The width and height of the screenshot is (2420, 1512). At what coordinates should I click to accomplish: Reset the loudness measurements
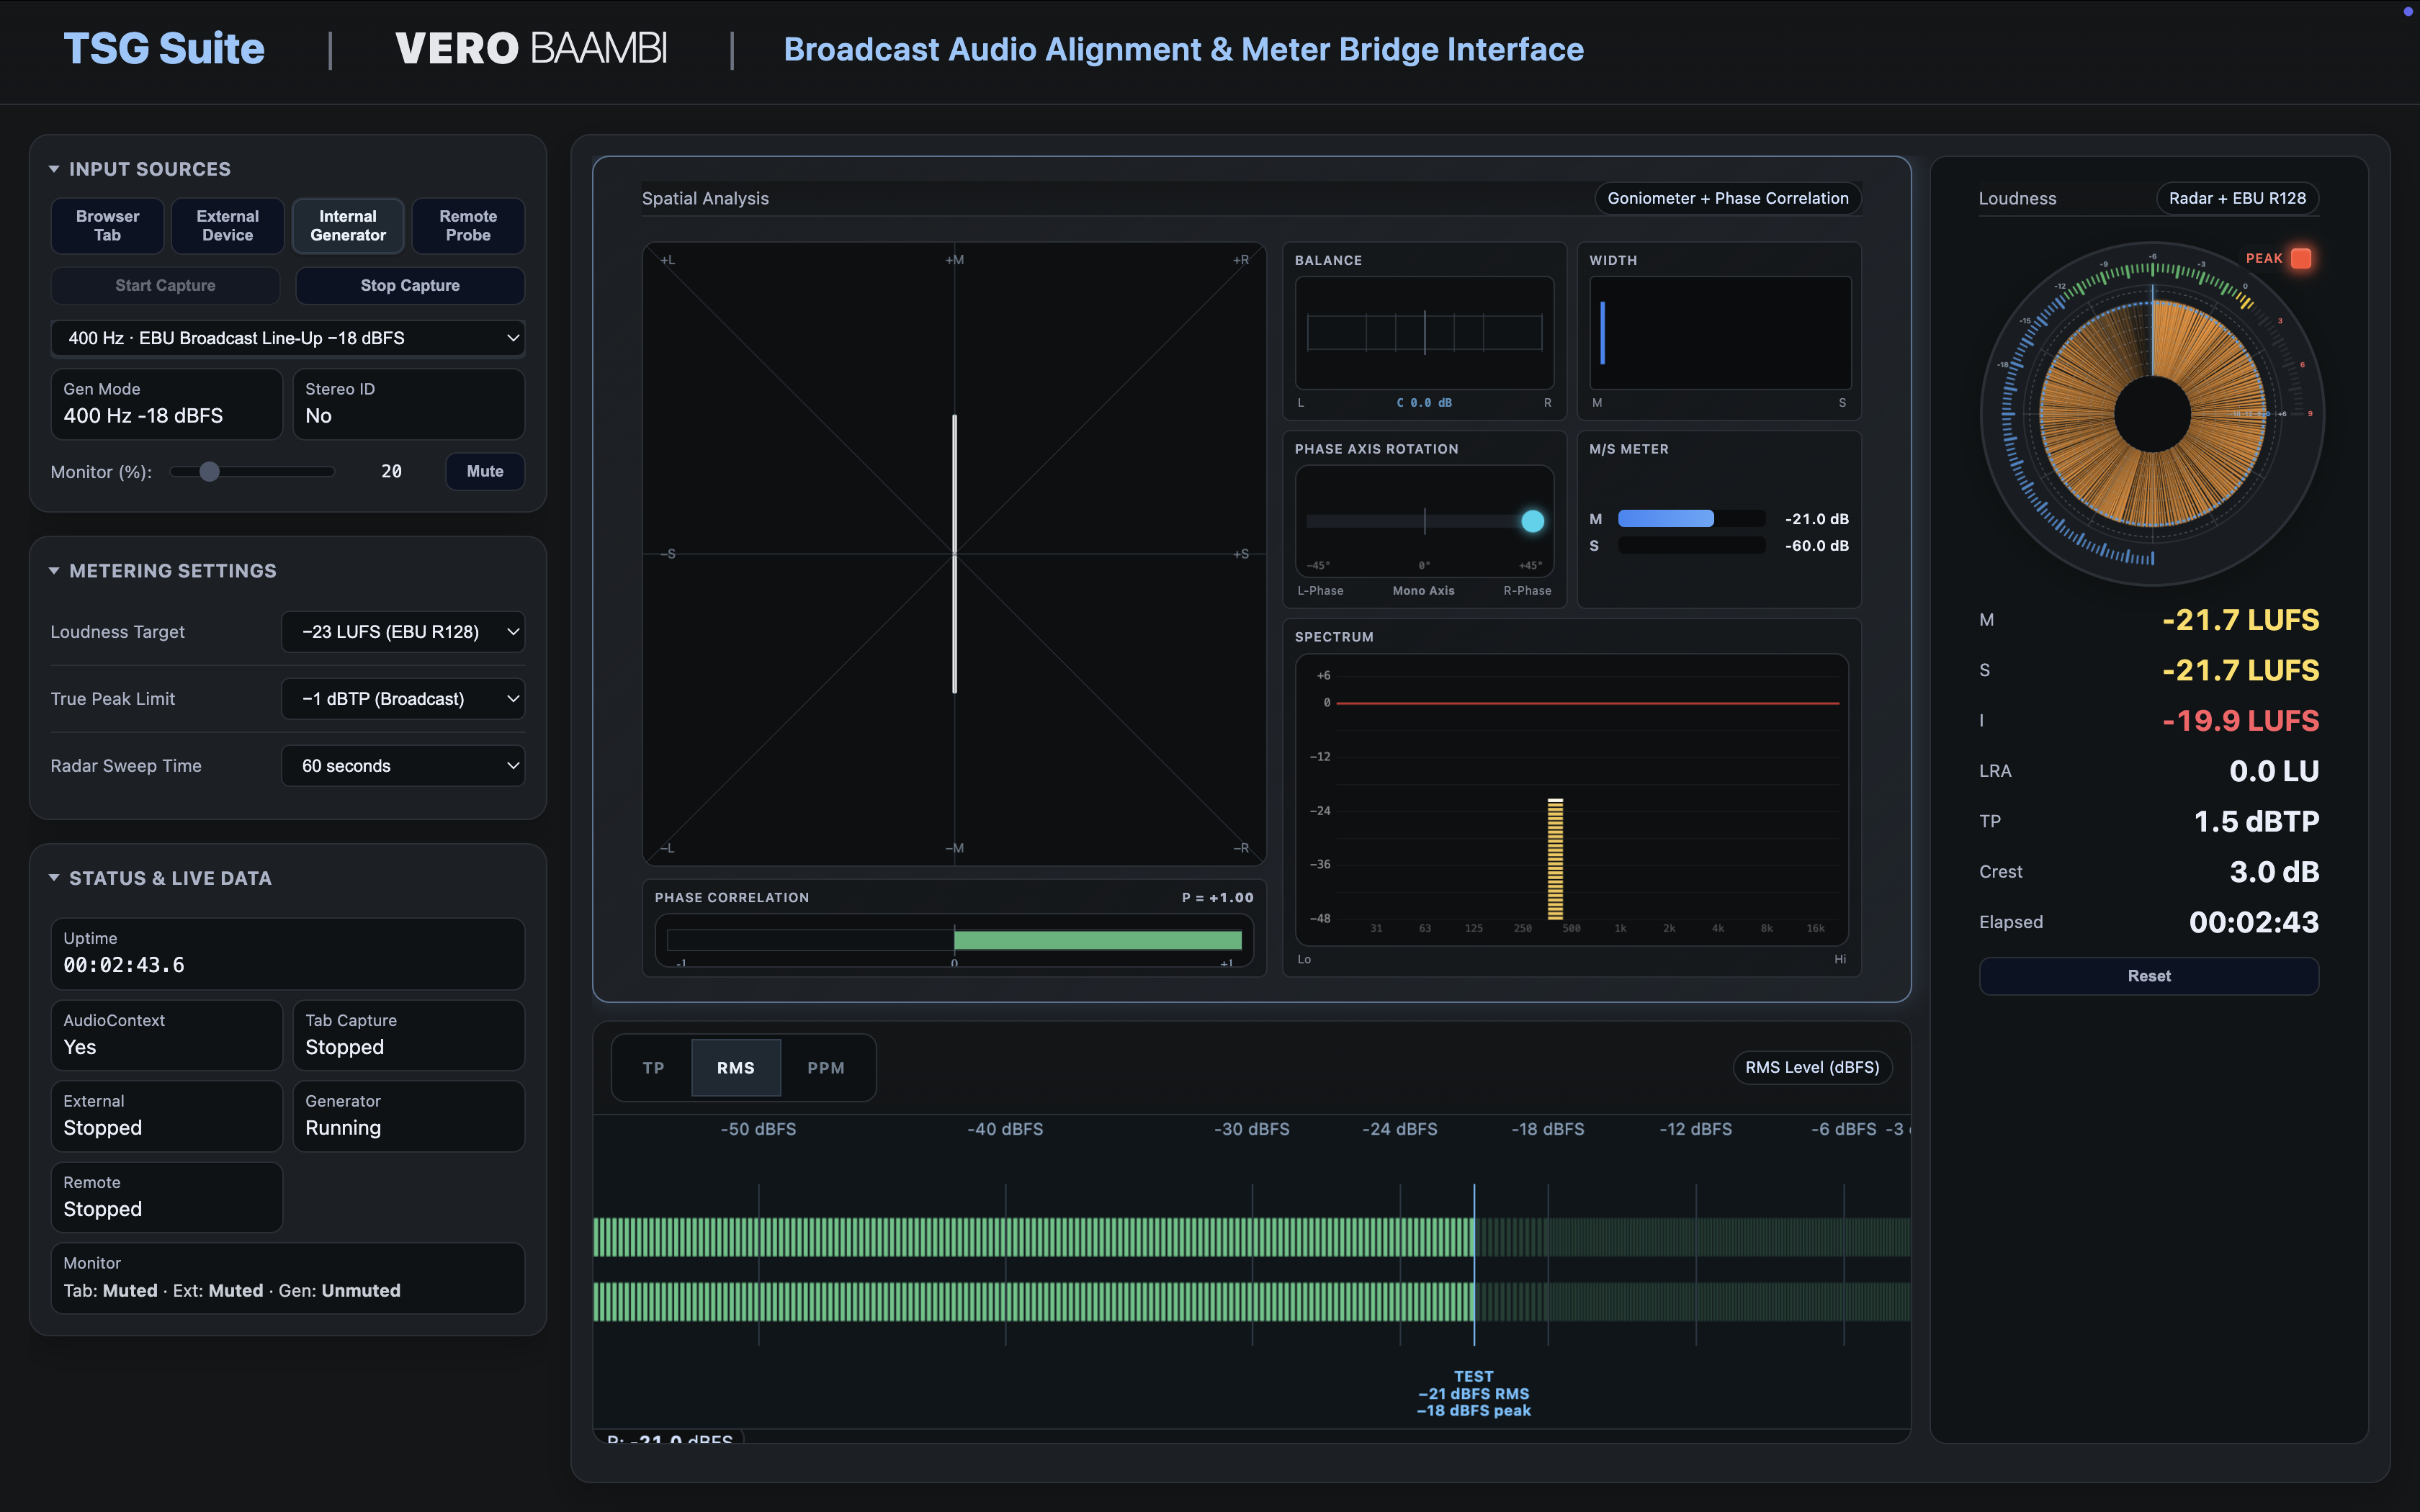(x=2148, y=976)
